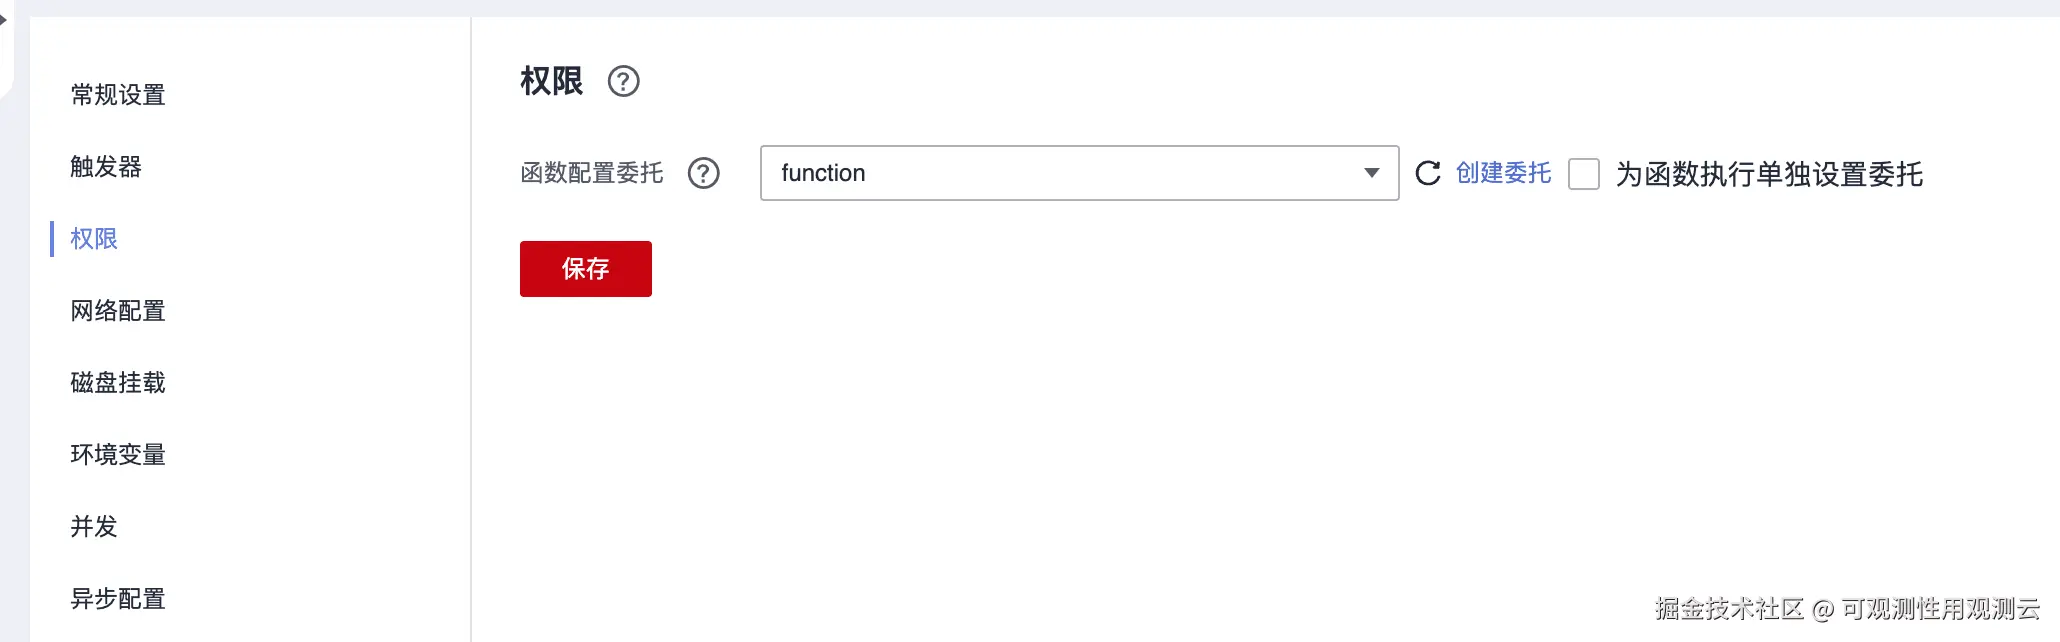Refresh the agency list with the reload icon

pyautogui.click(x=1428, y=173)
